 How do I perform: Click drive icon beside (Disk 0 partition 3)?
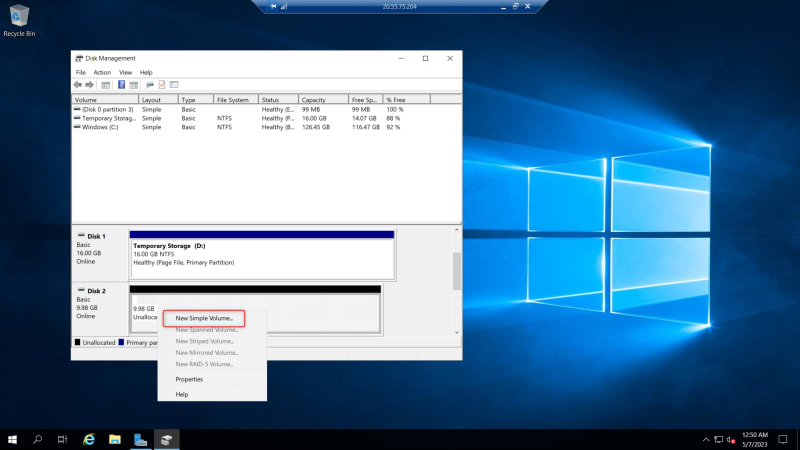pos(77,109)
